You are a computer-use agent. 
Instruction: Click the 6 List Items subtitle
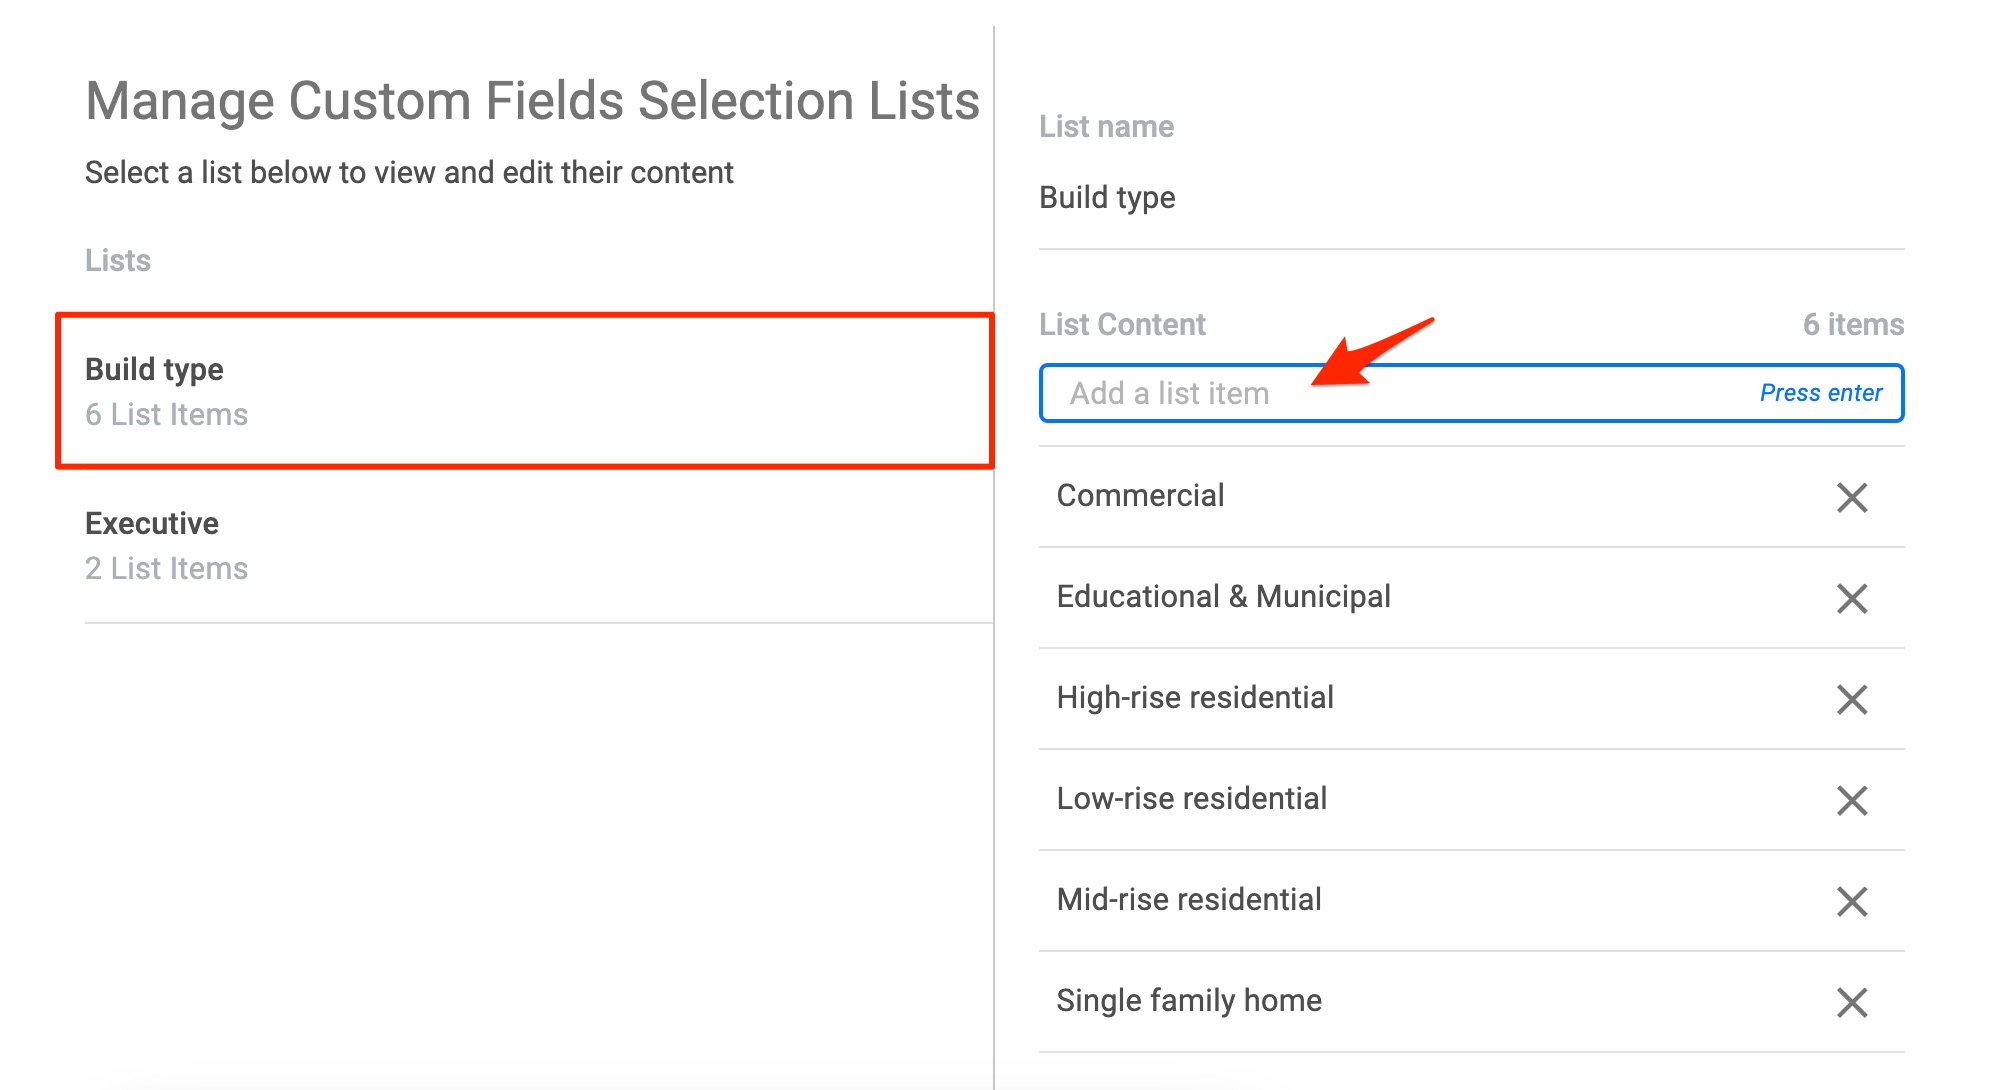(x=166, y=415)
